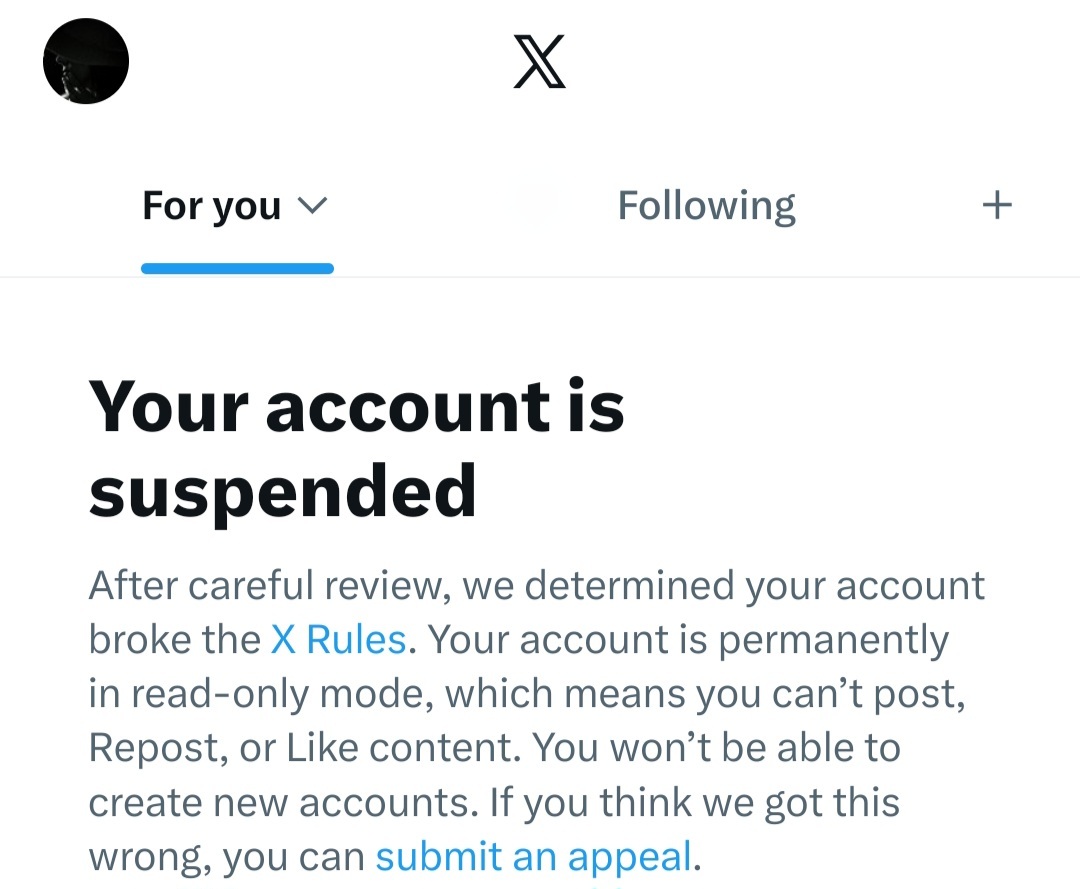Click the word 'suspended' in the heading
This screenshot has height=889, width=1080.
coord(282,492)
